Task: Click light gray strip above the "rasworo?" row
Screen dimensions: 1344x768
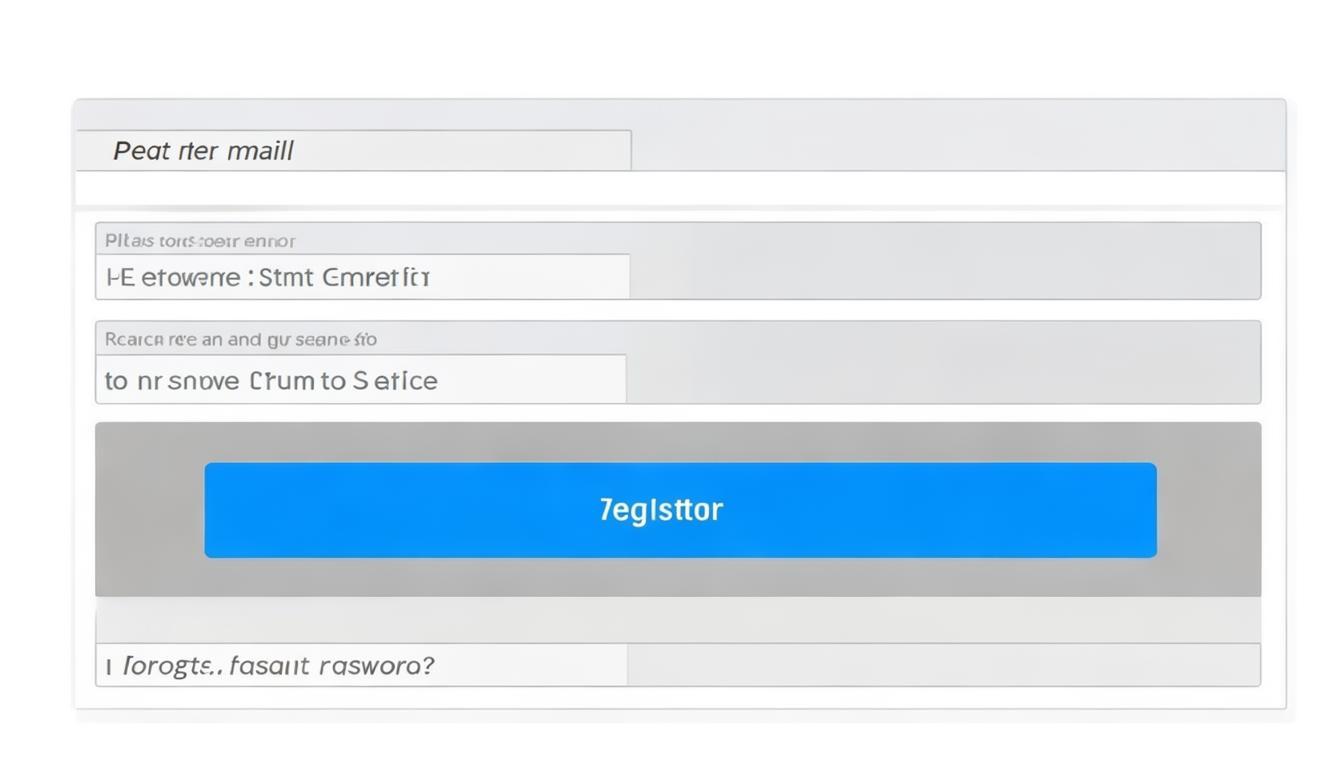Action: click(678, 621)
